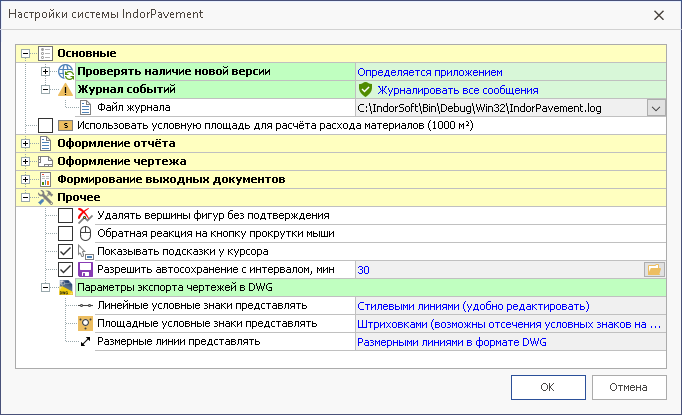Click the Отмена button
Screen dimensions: 682x415
tap(629, 387)
